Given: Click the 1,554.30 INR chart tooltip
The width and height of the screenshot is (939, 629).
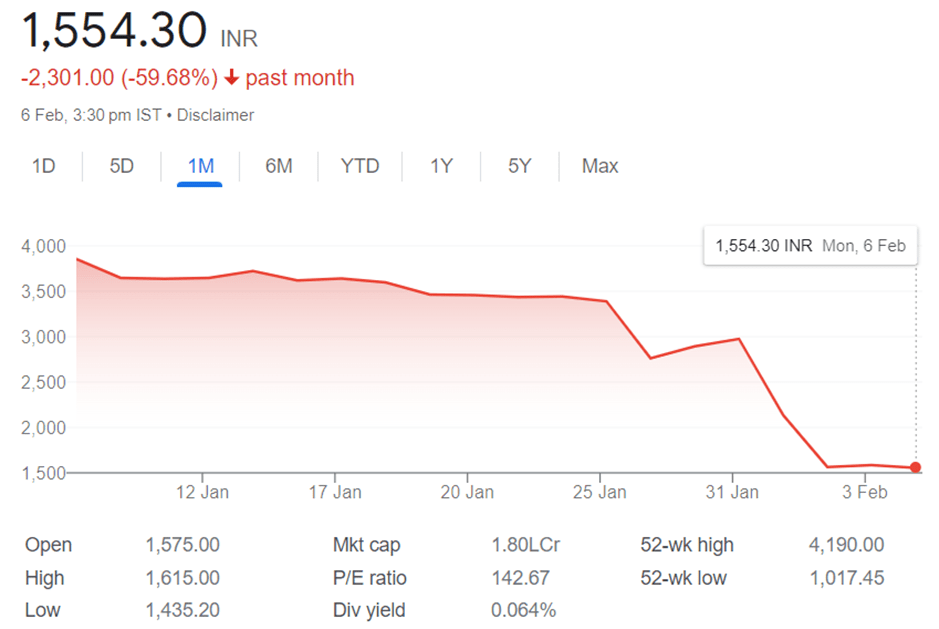Looking at the screenshot, I should pyautogui.click(x=810, y=245).
